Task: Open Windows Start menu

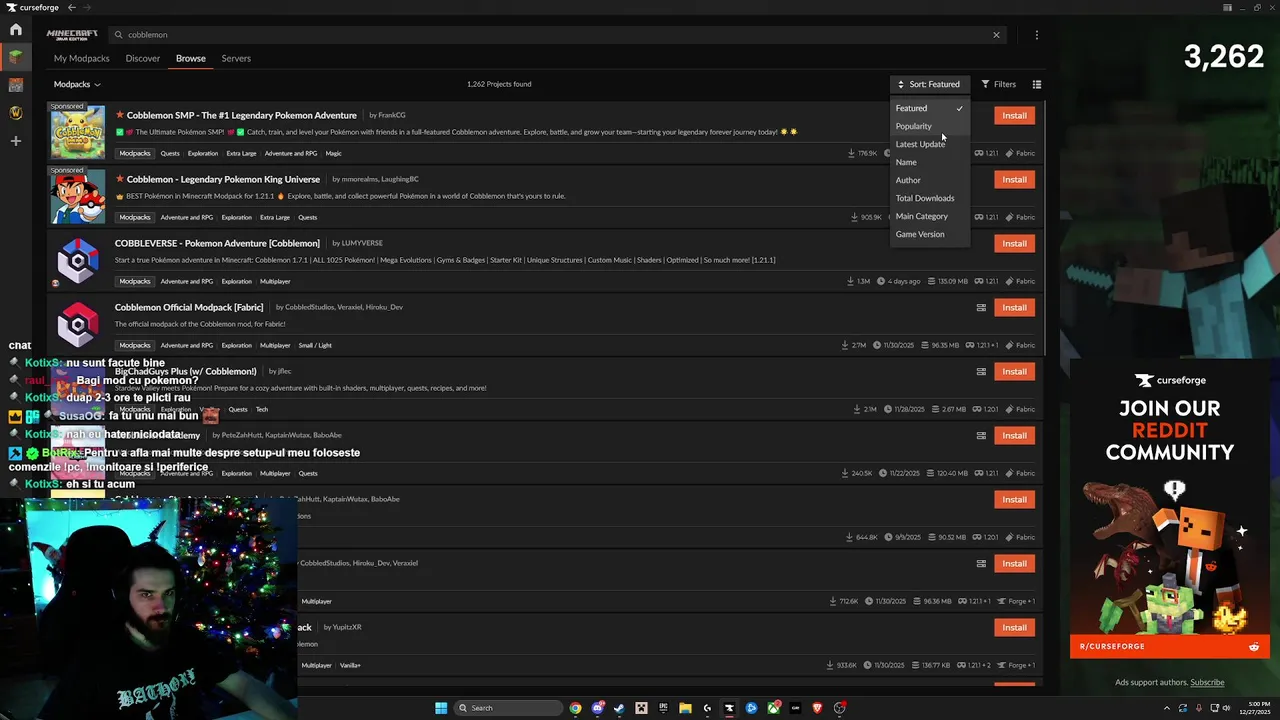Action: [x=441, y=708]
